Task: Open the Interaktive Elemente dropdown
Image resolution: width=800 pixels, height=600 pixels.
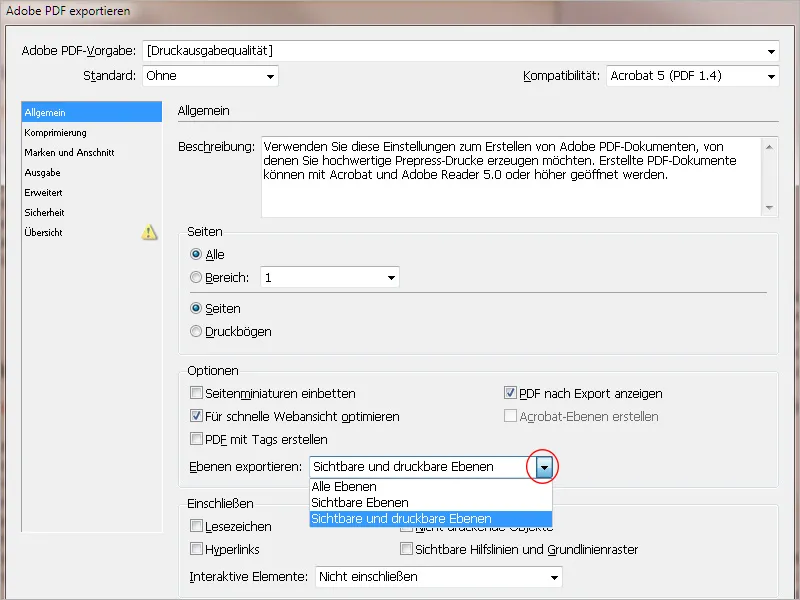Action: point(439,577)
